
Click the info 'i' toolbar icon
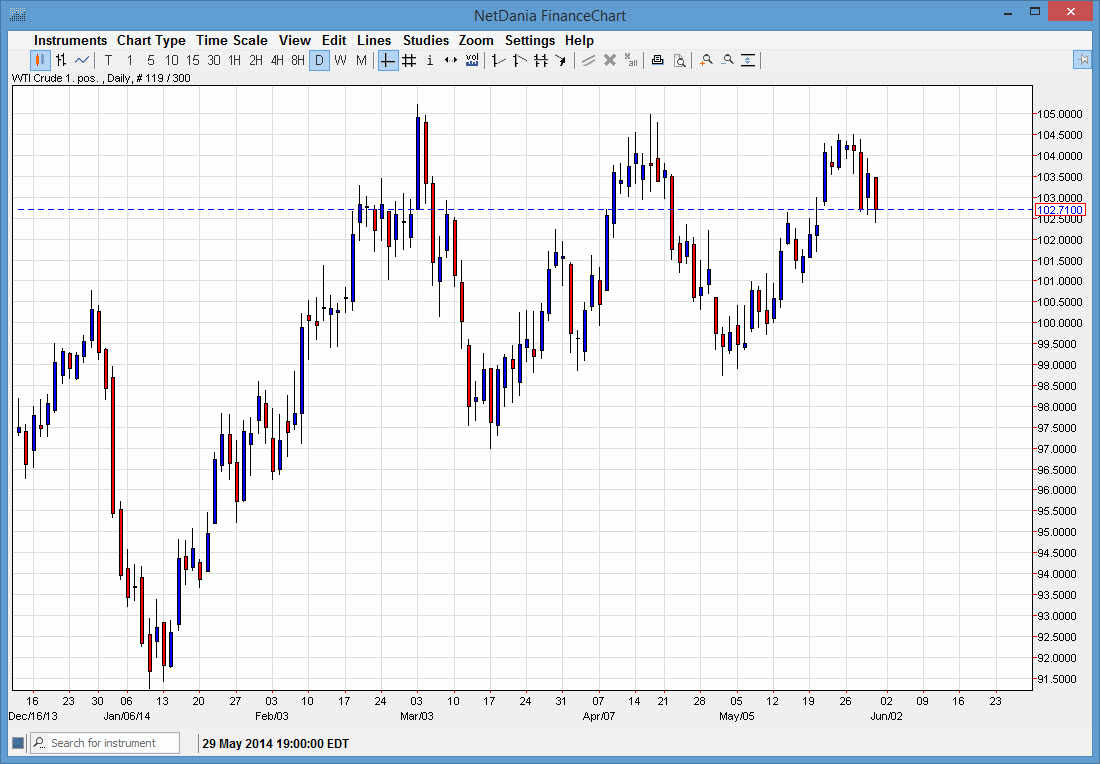pos(430,60)
